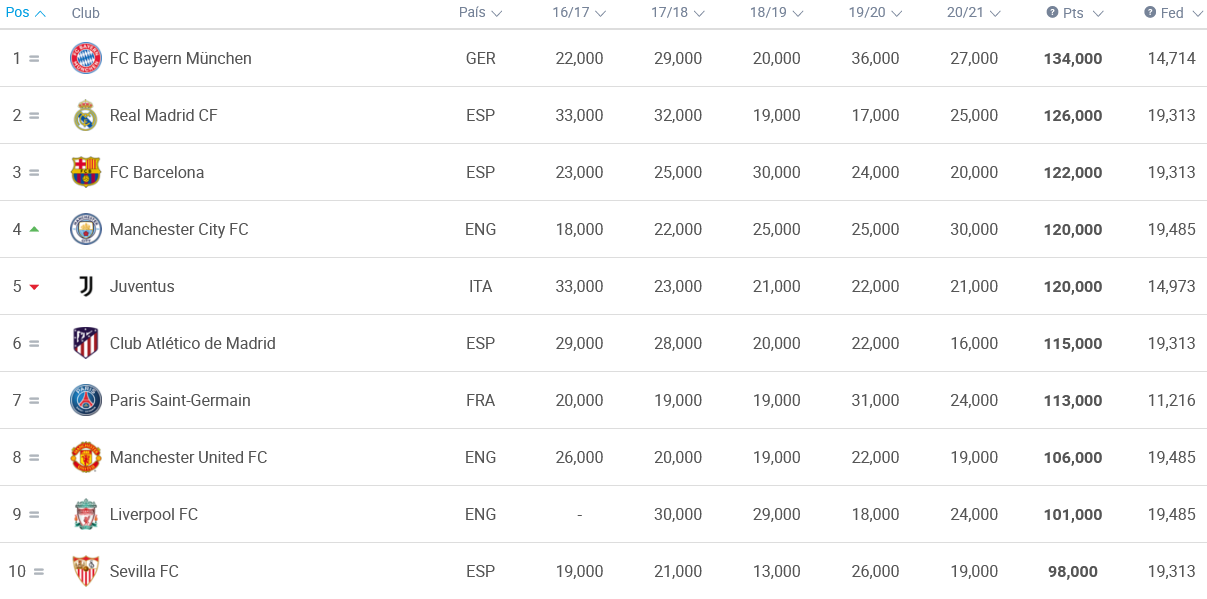Click green up arrow next to position 4

[x=34, y=229]
